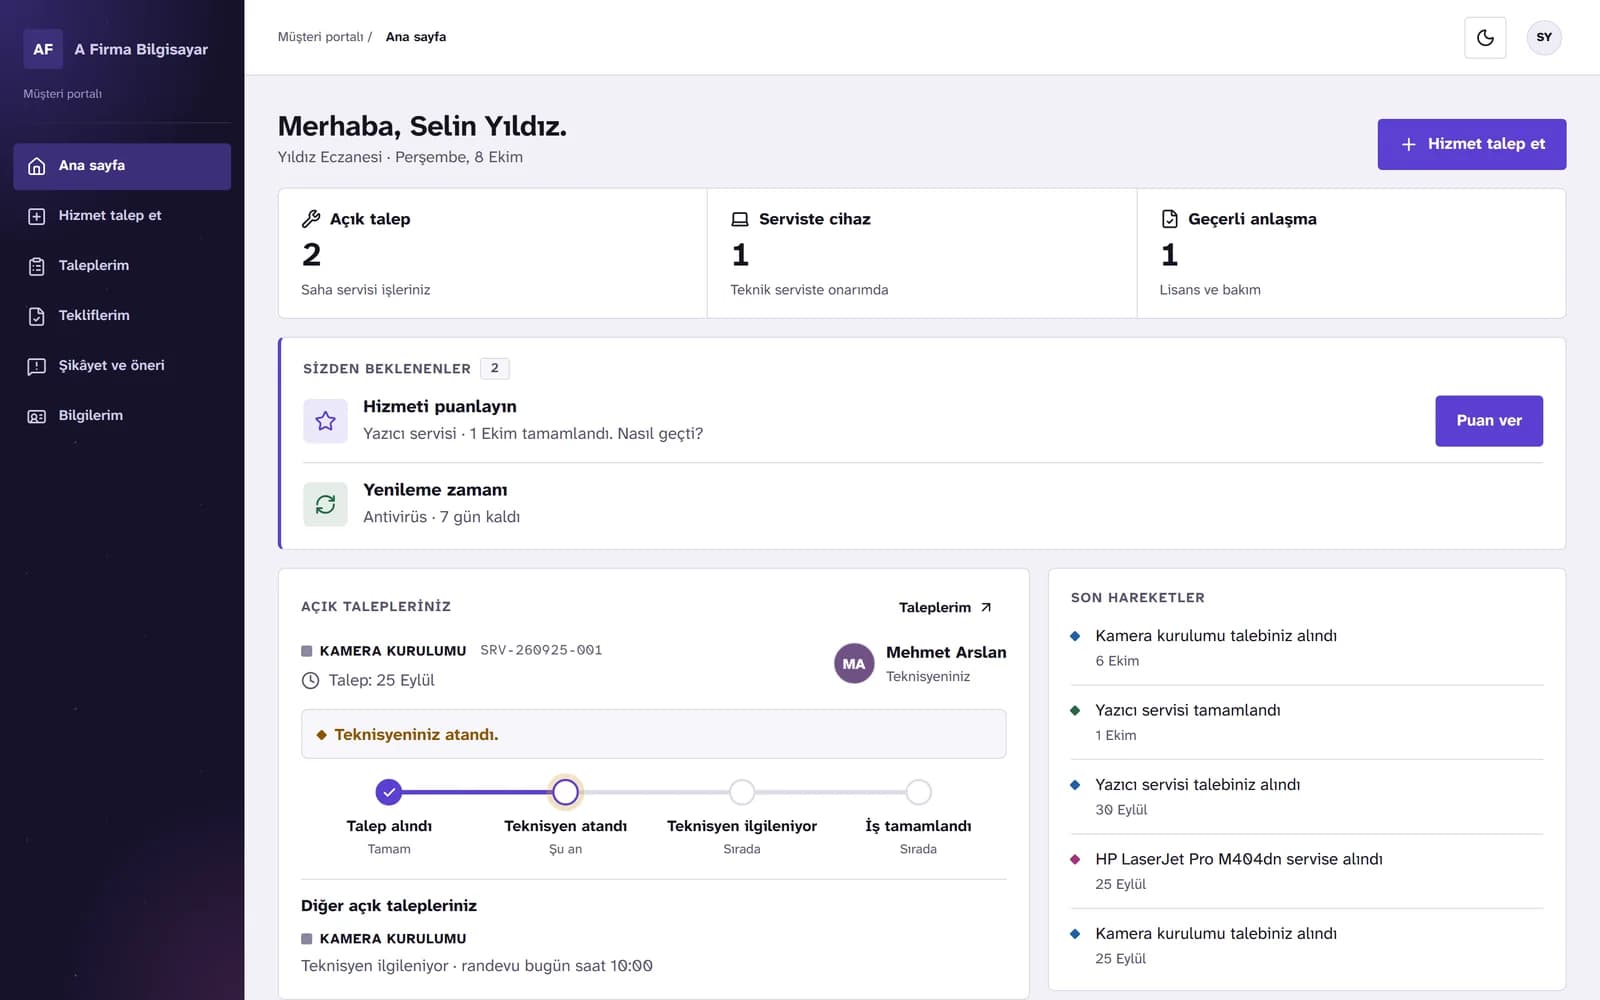Screen dimensions: 1600x1000
Task: Open Şikâyet ve öneri page
Action: click(122, 366)
